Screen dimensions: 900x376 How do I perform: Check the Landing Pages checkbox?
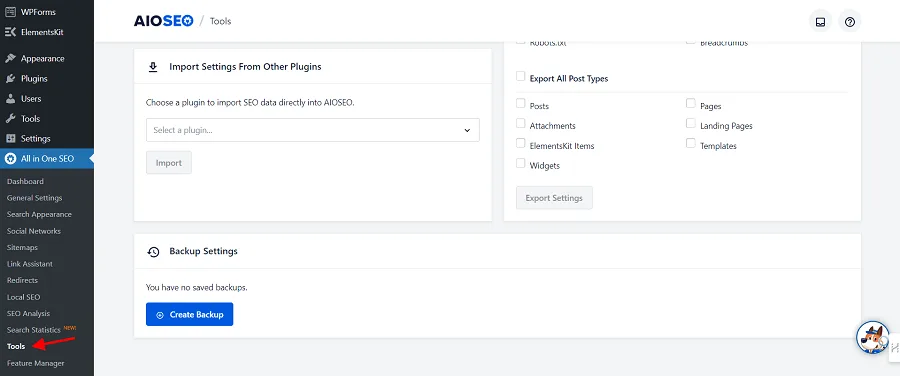point(690,123)
